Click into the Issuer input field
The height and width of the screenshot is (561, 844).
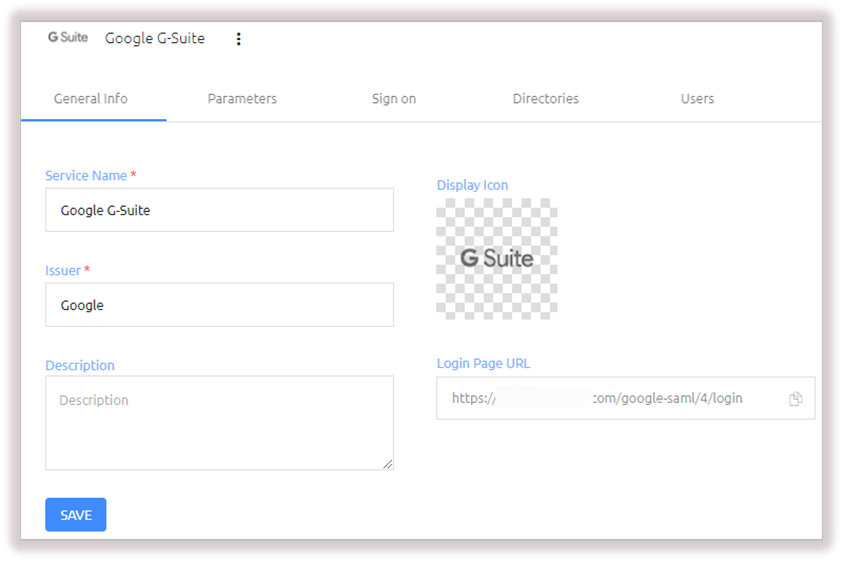coord(220,305)
